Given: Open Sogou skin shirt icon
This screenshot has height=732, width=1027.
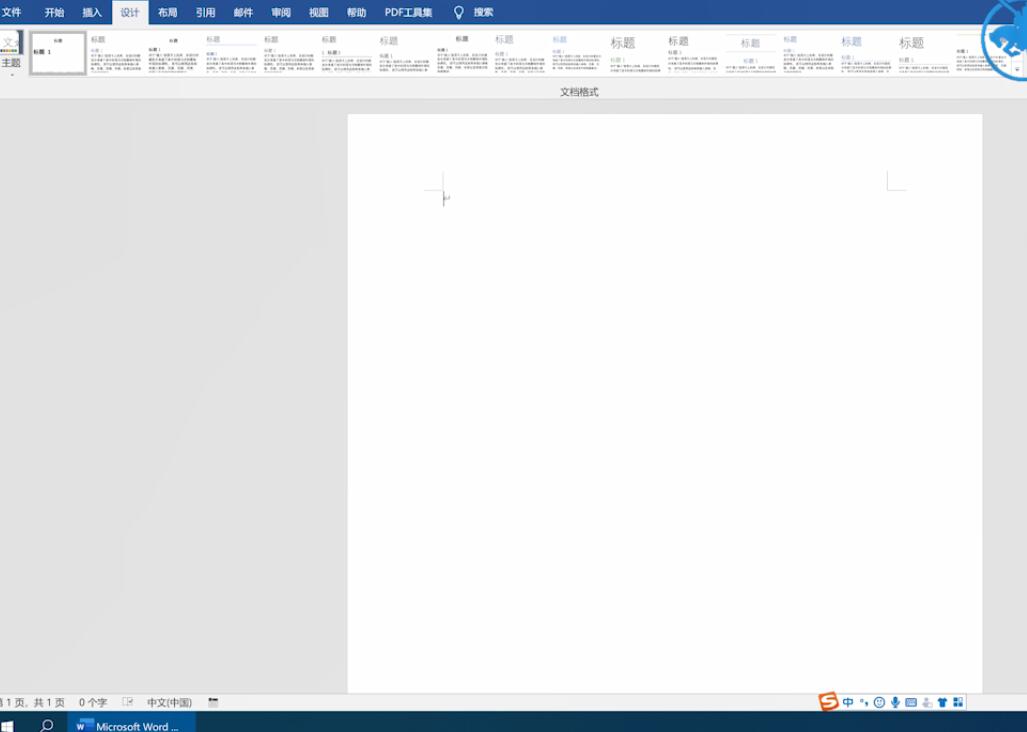Looking at the screenshot, I should pos(943,703).
